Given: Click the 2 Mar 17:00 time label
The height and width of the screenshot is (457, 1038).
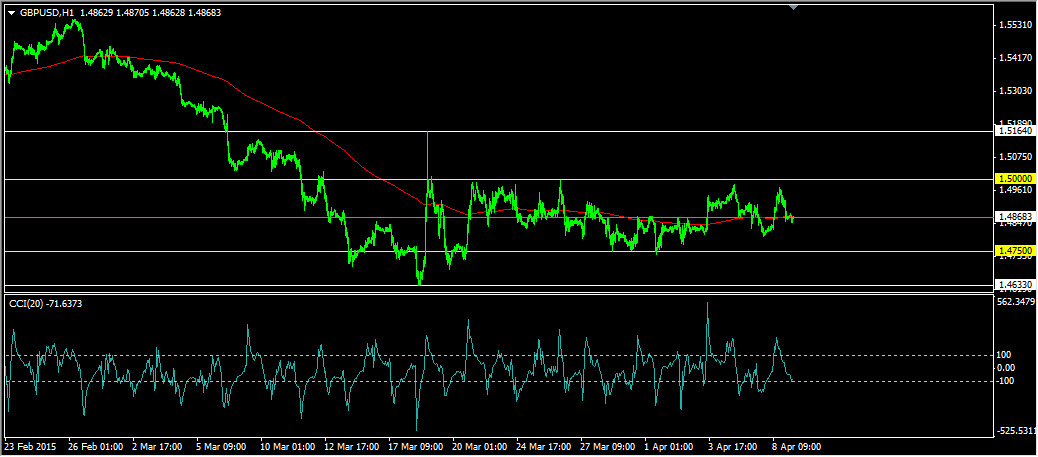Looking at the screenshot, I should (x=157, y=446).
